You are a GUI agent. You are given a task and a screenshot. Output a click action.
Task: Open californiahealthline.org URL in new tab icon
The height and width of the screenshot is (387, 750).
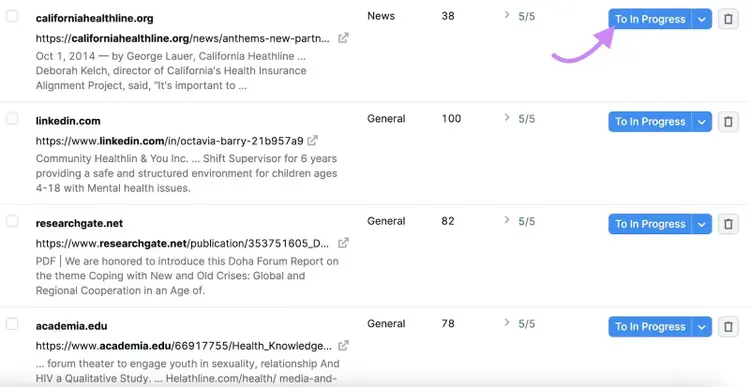coord(343,38)
